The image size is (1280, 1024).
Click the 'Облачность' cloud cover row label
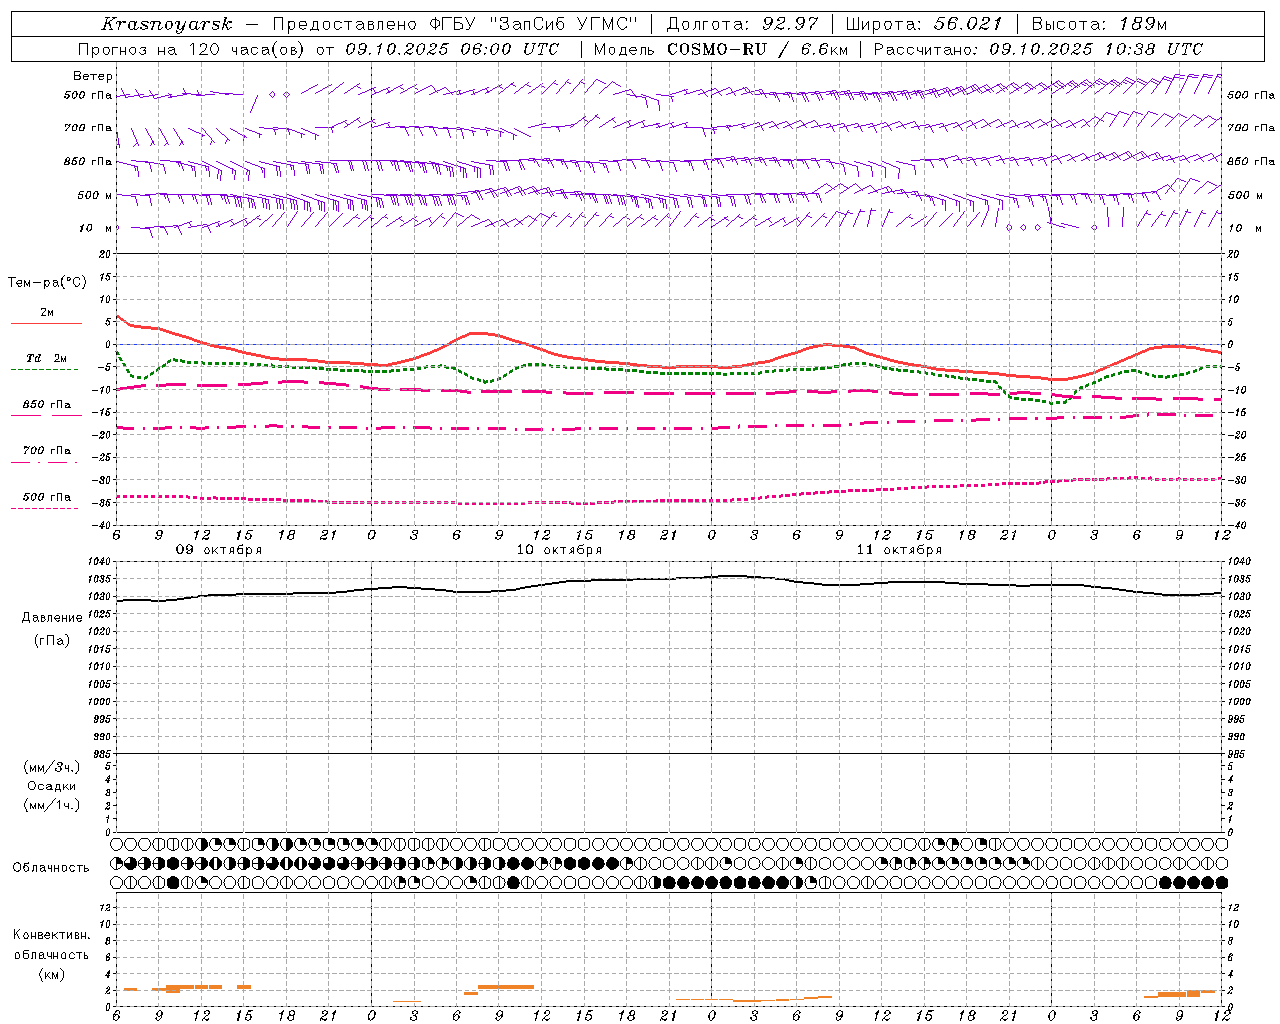pyautogui.click(x=51, y=868)
